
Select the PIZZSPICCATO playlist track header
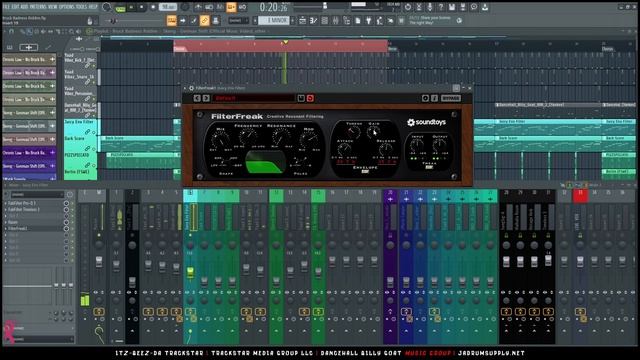coord(80,160)
